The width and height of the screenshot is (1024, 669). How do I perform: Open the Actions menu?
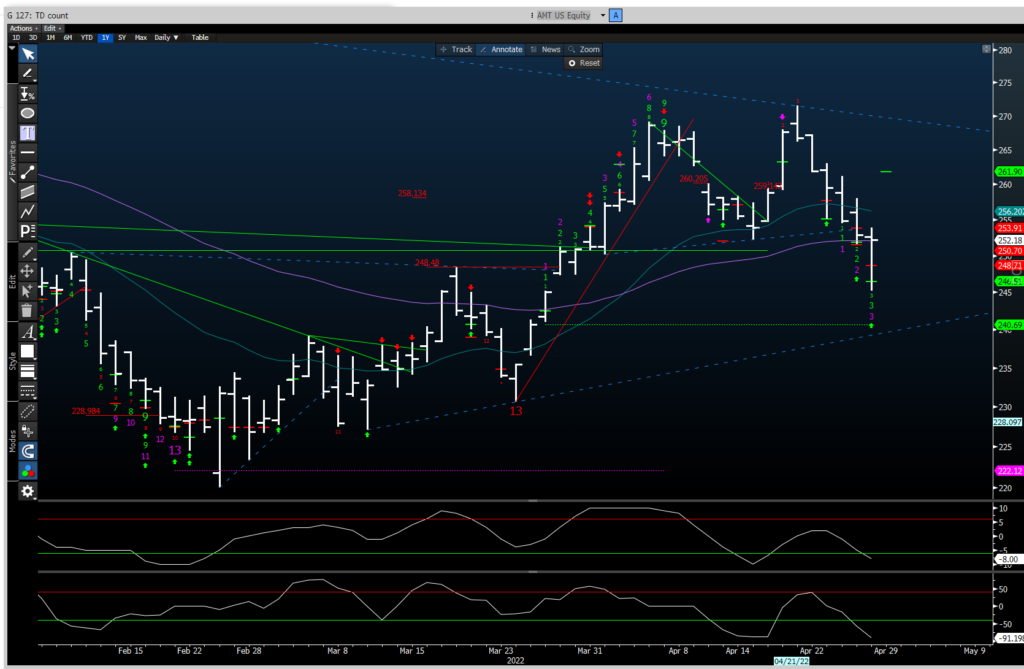[x=24, y=28]
